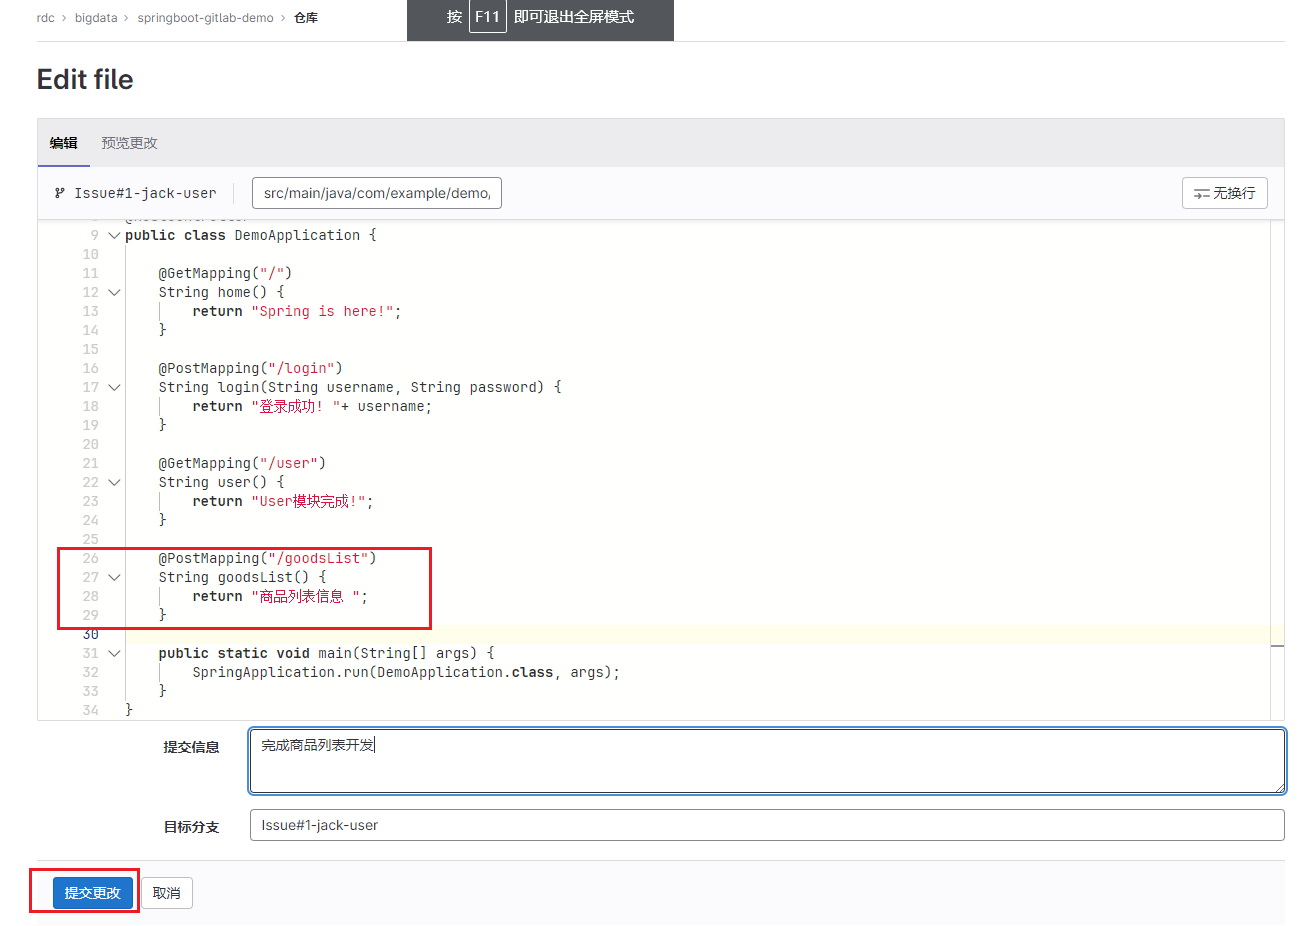
Task: Collapse the DemoApplication class fold at line 9
Action: (x=114, y=236)
